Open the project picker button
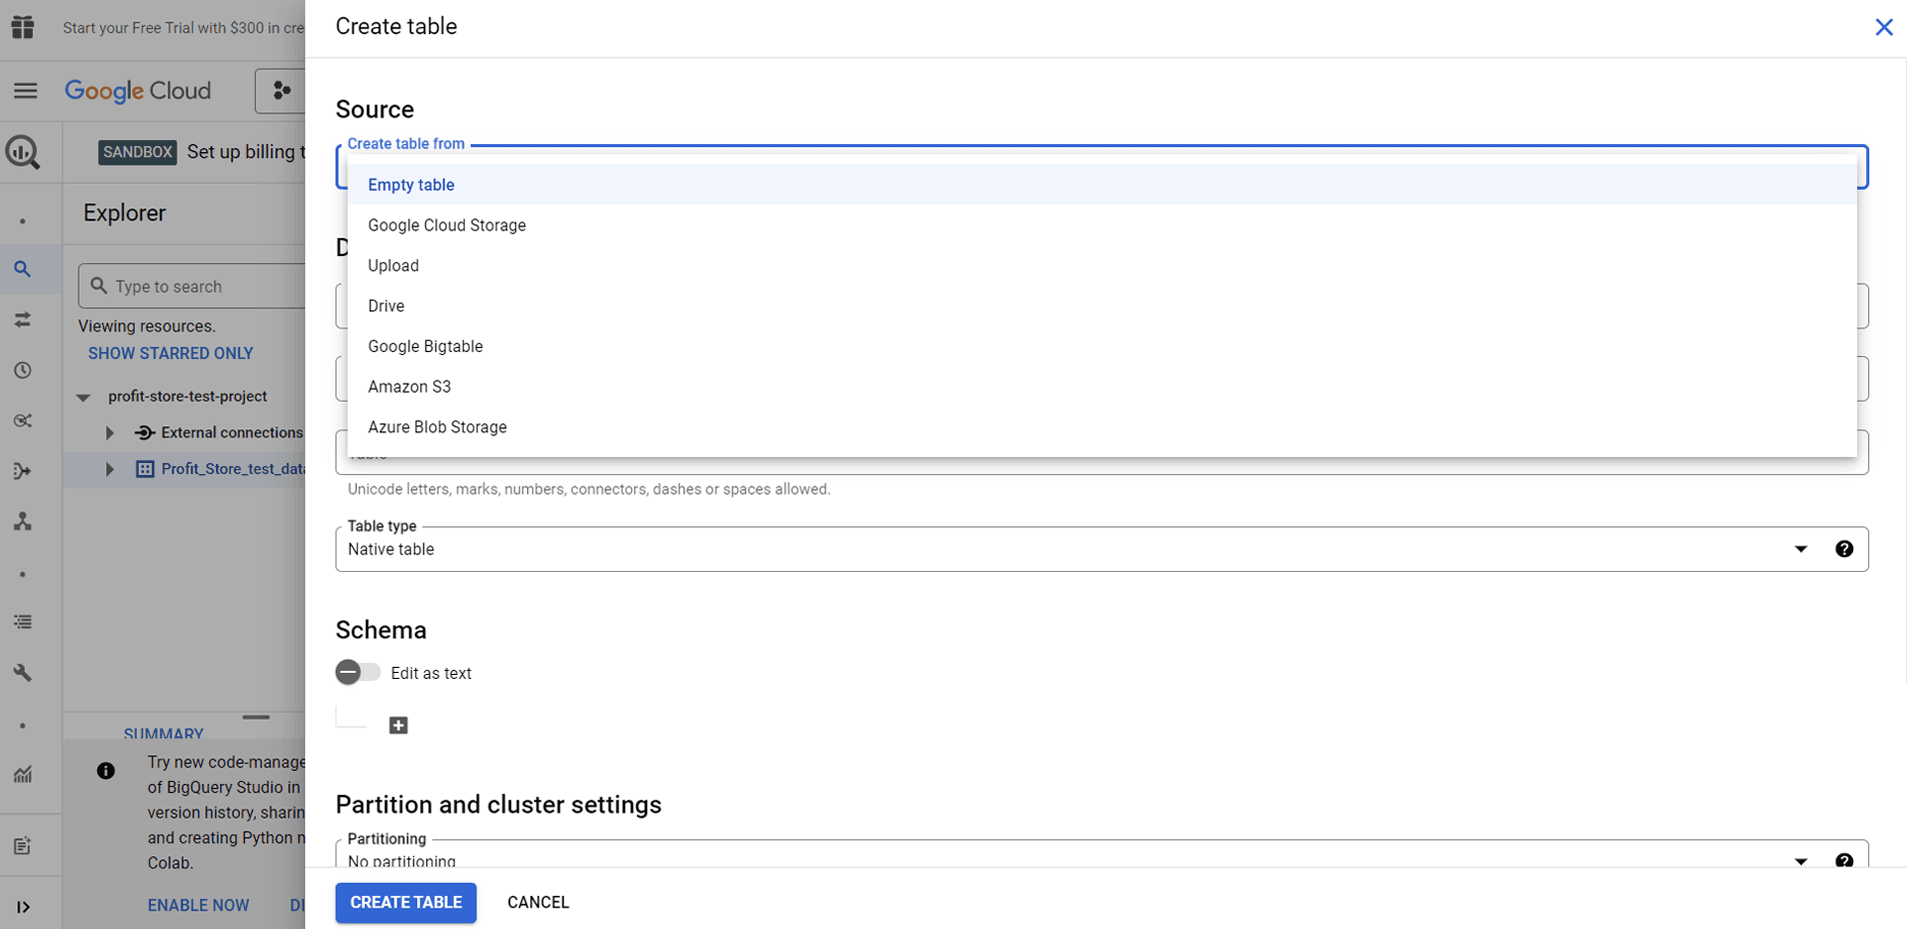The image size is (1907, 929). tap(281, 91)
